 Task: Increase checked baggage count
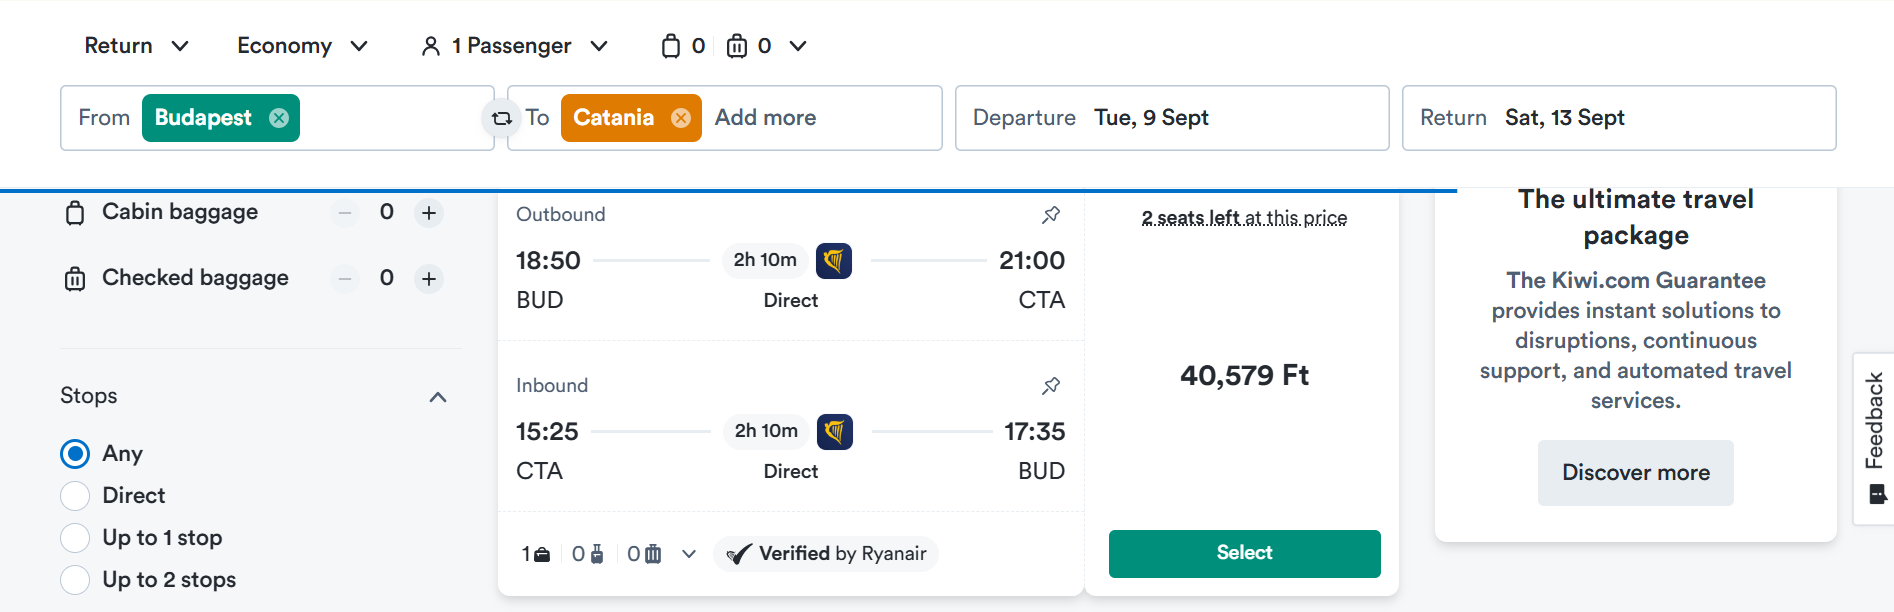tap(429, 279)
